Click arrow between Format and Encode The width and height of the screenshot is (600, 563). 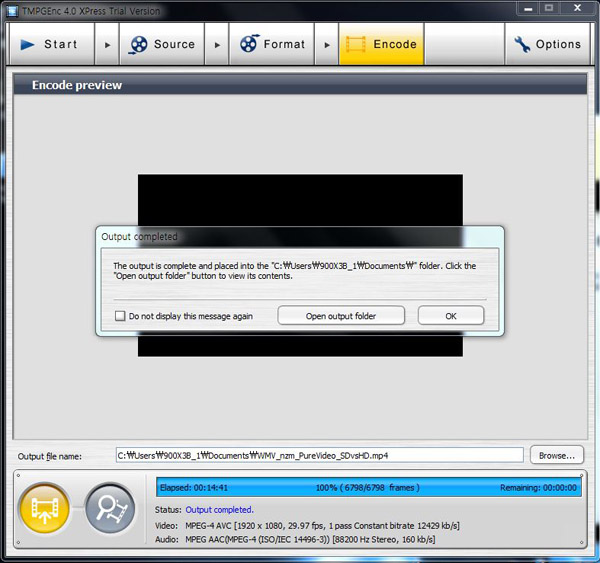pyautogui.click(x=327, y=45)
